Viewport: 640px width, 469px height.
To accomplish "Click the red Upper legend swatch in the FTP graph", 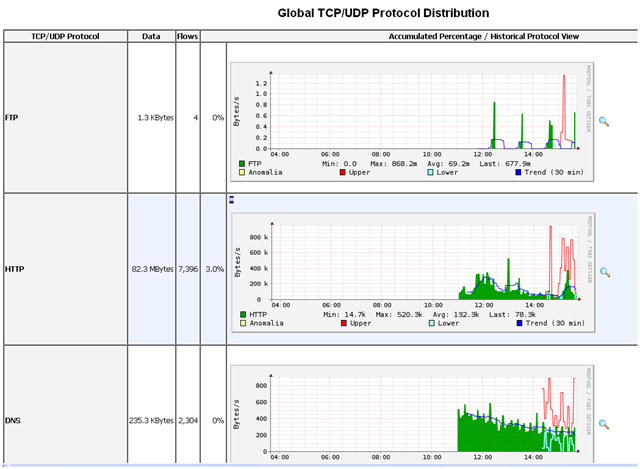I will (x=342, y=172).
